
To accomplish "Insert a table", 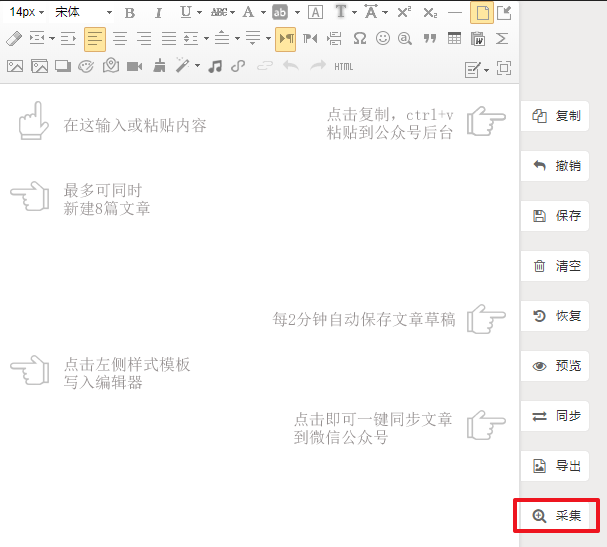I will pos(454,38).
